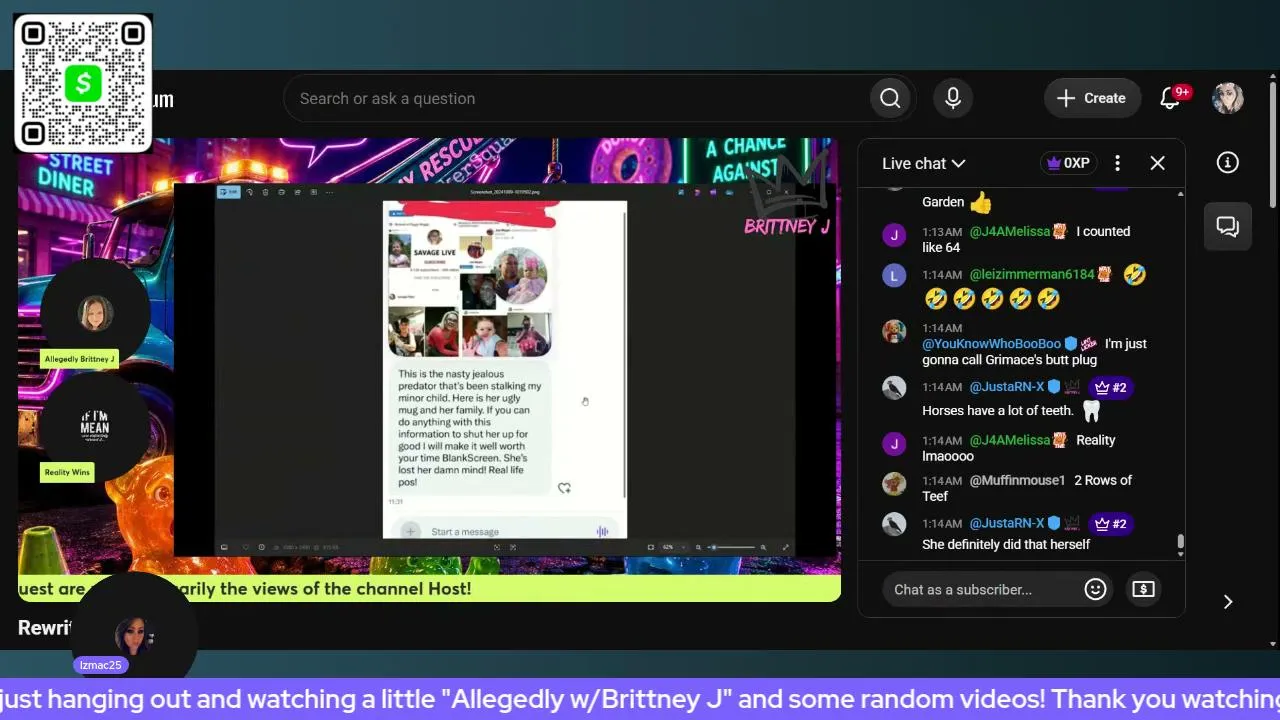
Task: Click the 'Allegedly Brittney J' guest avatar
Action: (95, 314)
